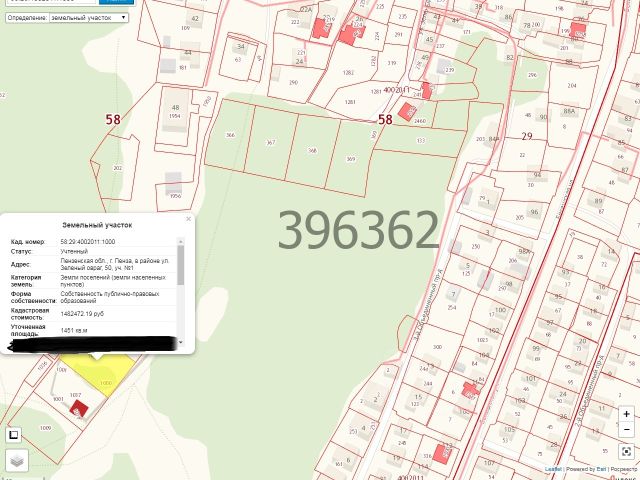Open the object type dropdown
This screenshot has width=640, height=480.
[88, 18]
